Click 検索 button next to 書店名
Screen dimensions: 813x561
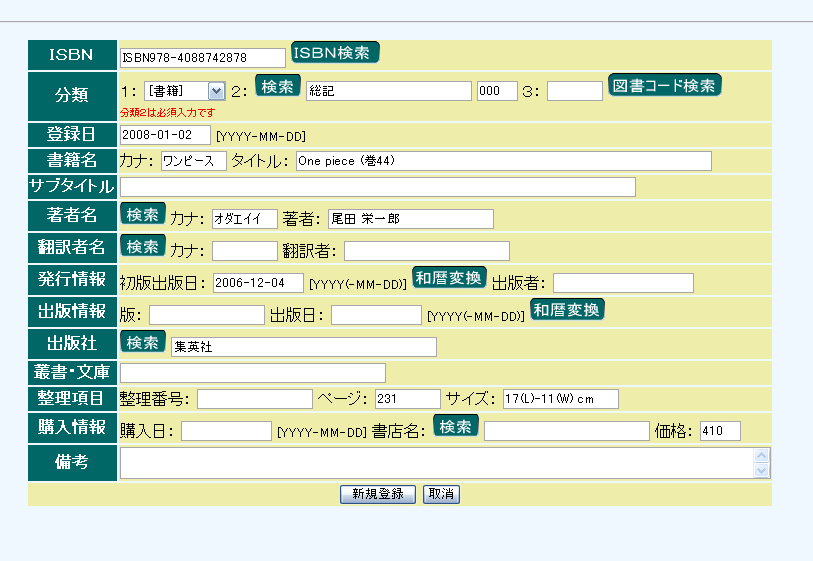click(455, 426)
